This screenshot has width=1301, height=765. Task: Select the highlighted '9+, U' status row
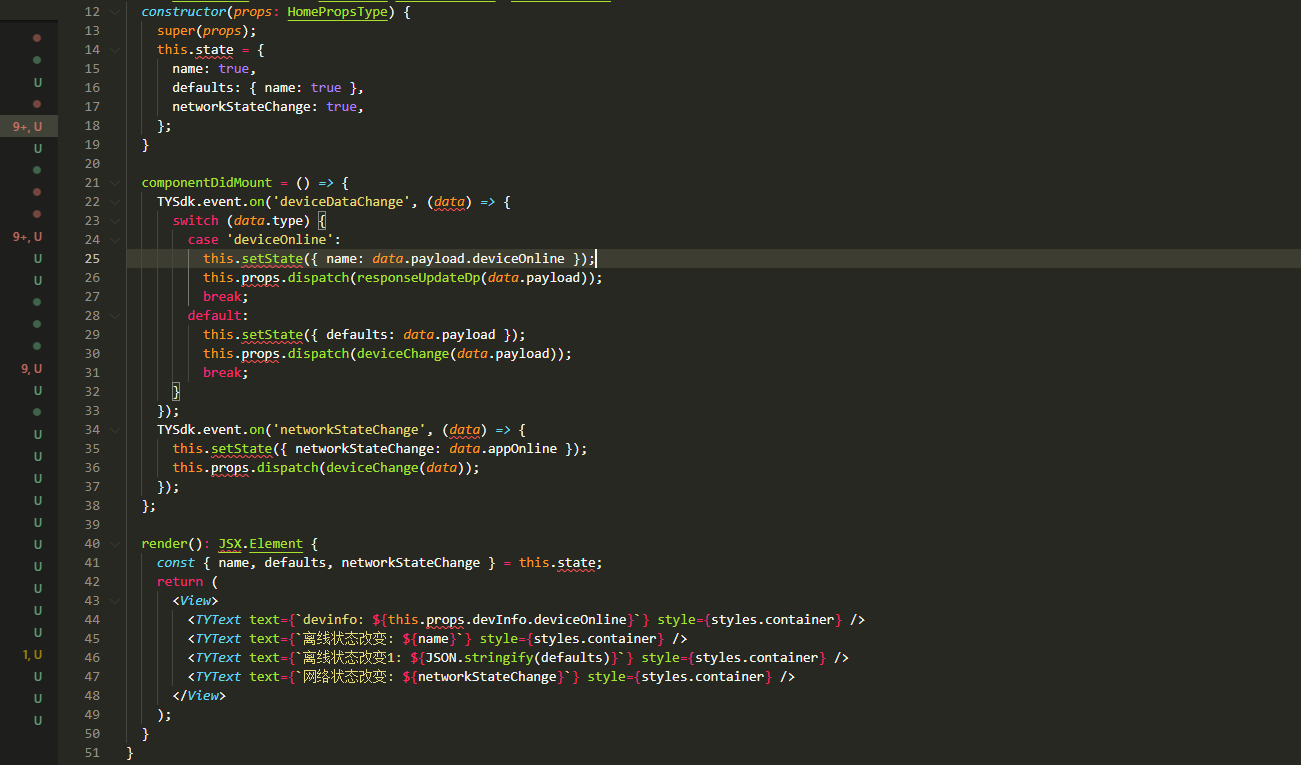point(29,126)
